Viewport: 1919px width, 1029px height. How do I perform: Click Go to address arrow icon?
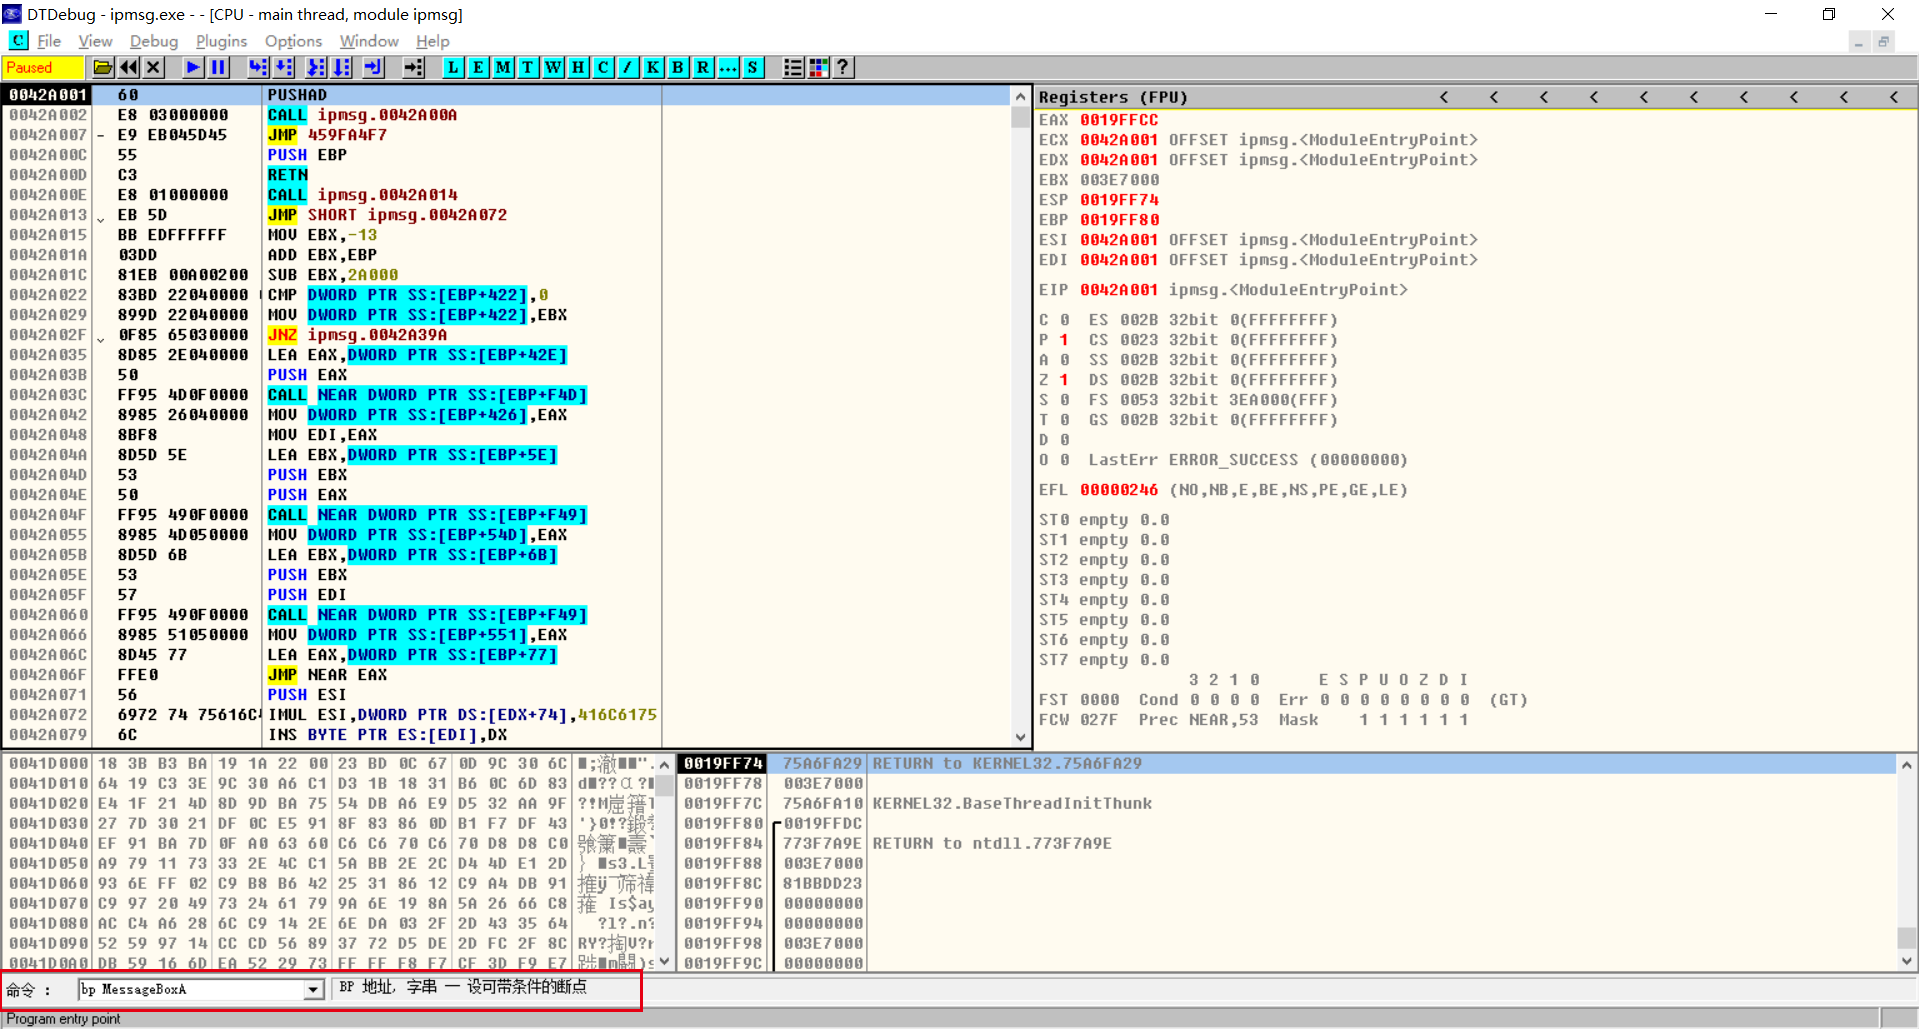413,67
